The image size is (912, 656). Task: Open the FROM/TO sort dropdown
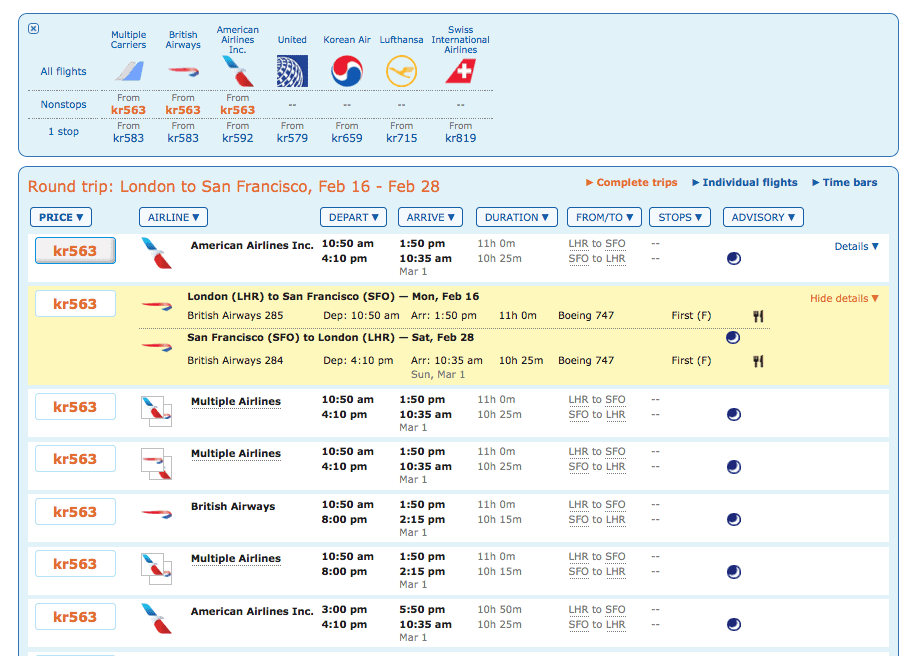pyautogui.click(x=604, y=217)
